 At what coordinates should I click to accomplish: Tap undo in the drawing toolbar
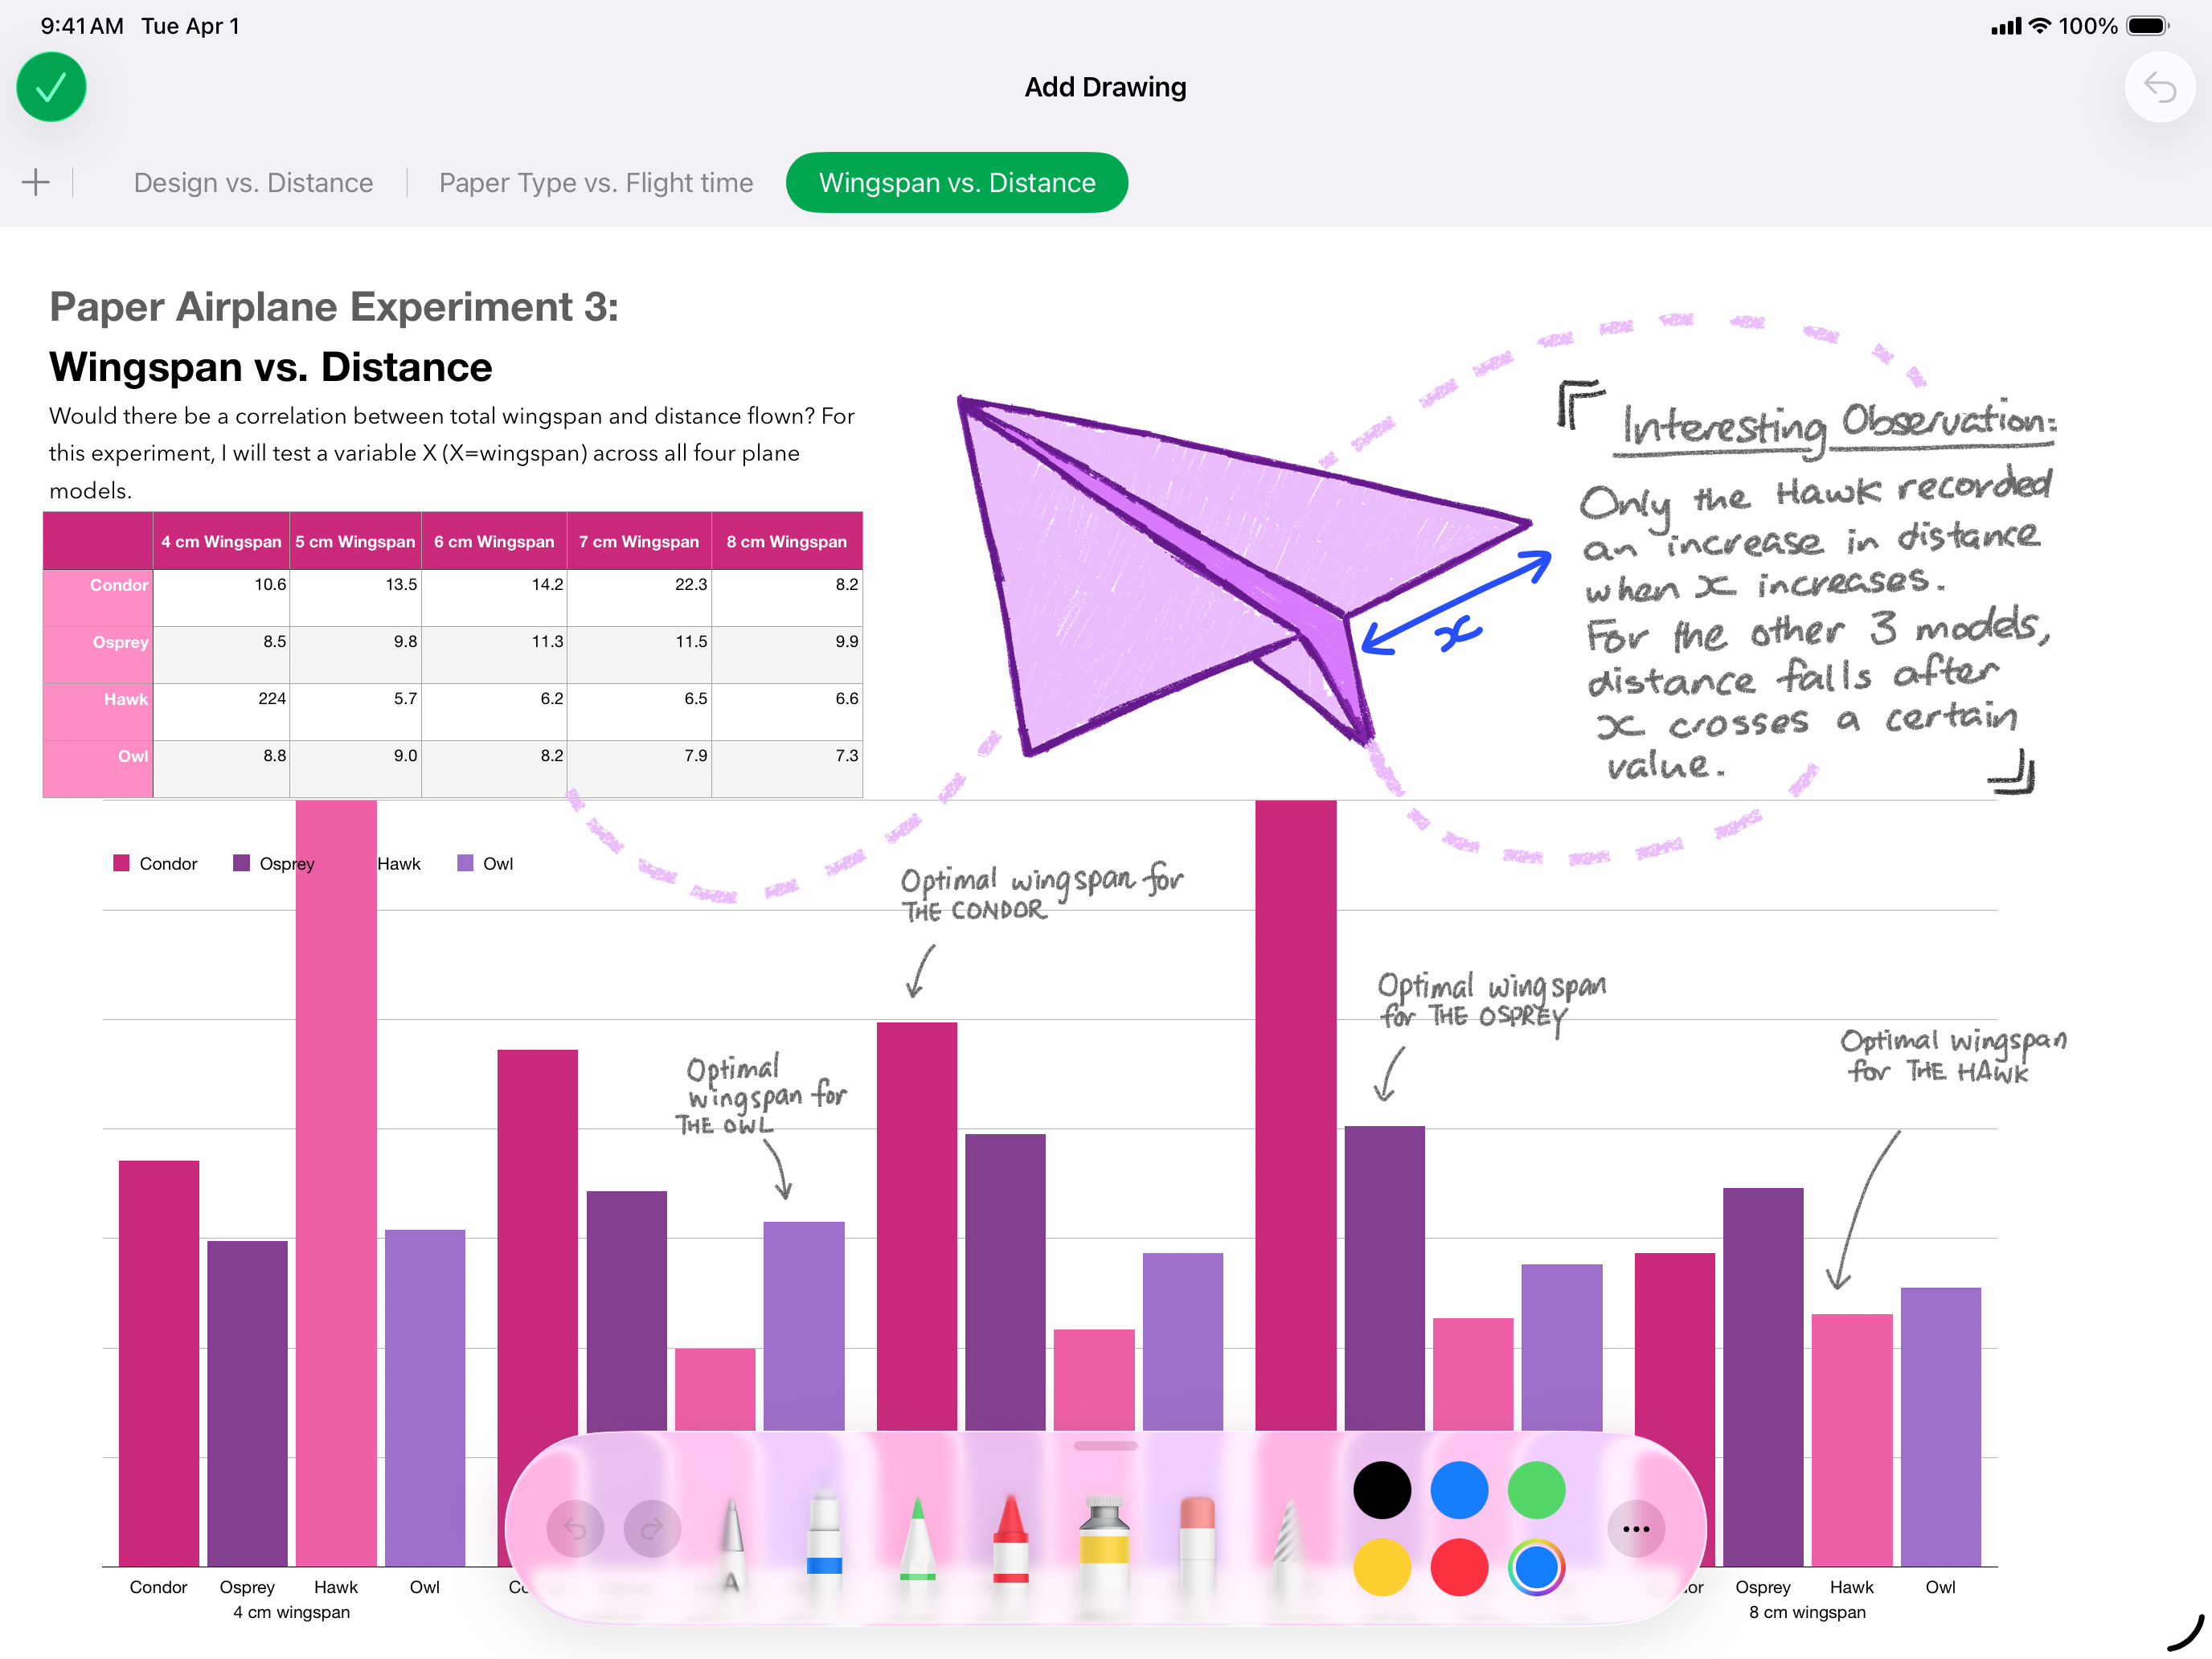point(575,1528)
